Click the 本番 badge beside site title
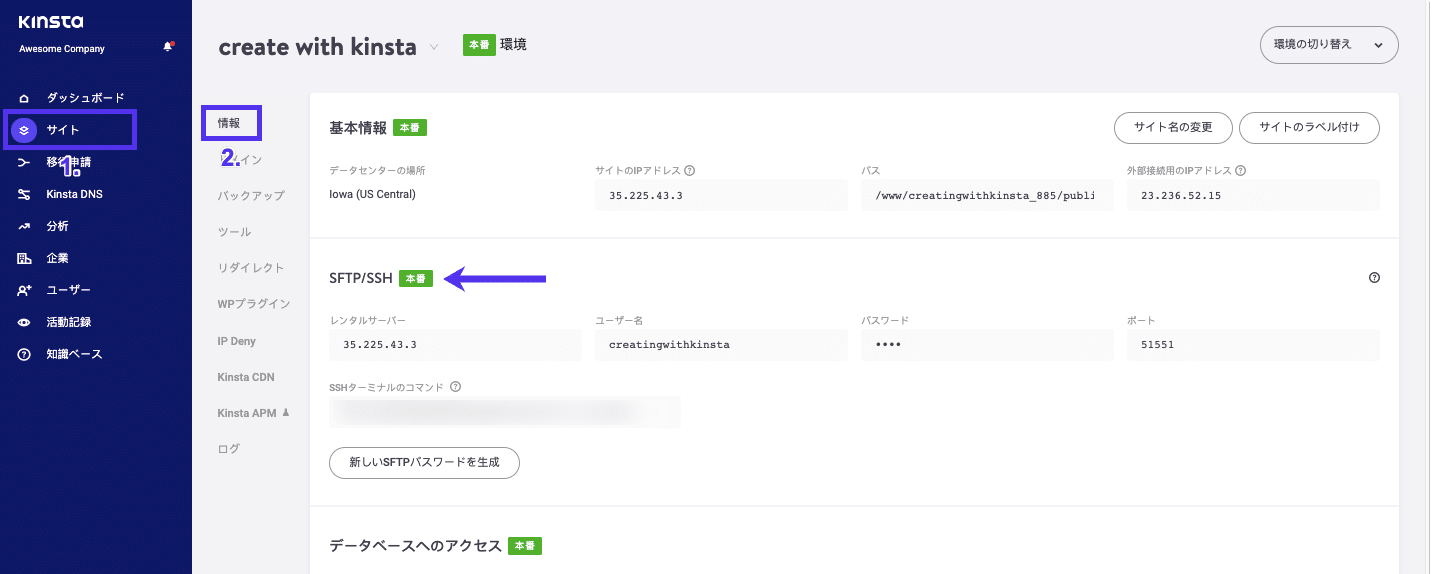This screenshot has height=574, width=1432. [479, 45]
